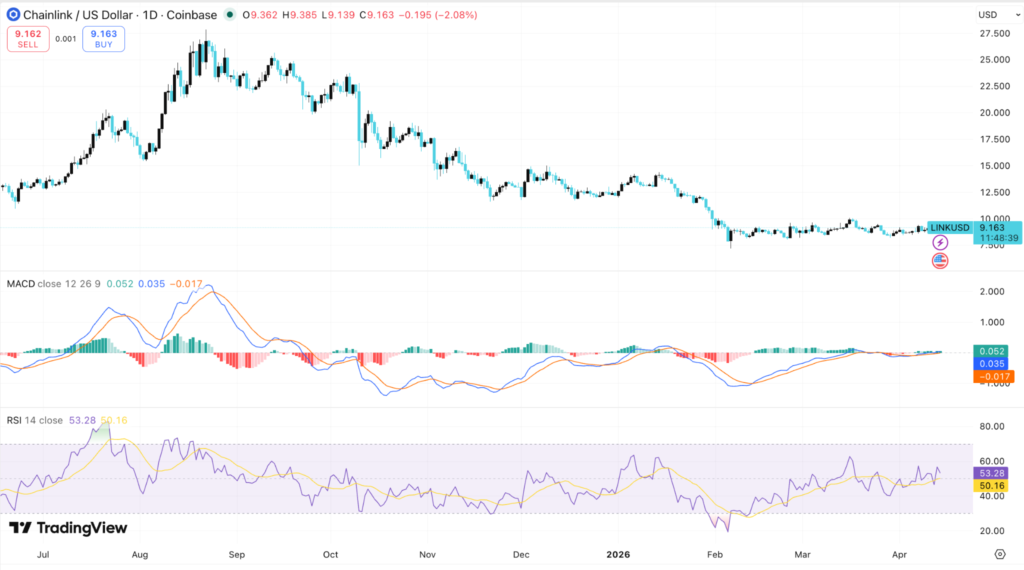Click the purple lightning bolt icon
The width and height of the screenshot is (1024, 570).
tap(940, 242)
